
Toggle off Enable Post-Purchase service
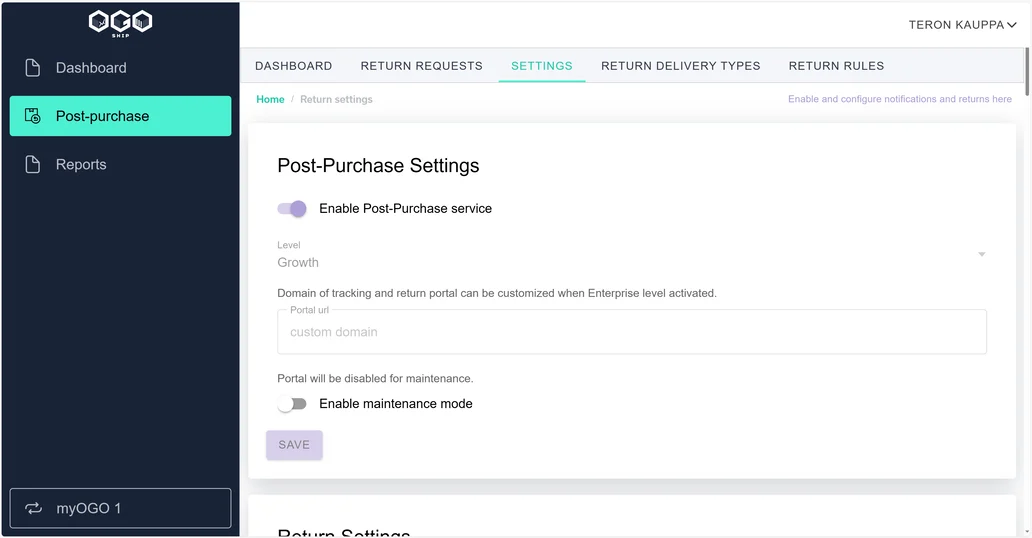click(292, 209)
